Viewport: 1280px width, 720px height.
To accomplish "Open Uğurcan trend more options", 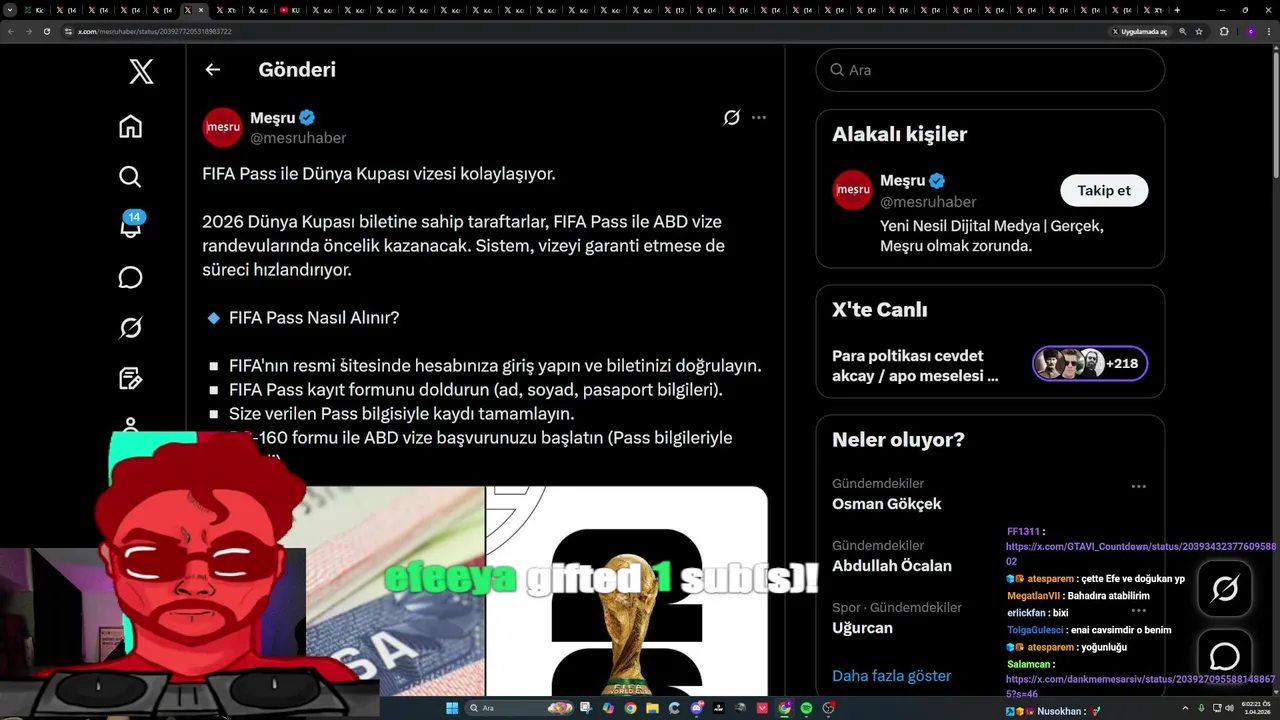I will pos(1138,610).
